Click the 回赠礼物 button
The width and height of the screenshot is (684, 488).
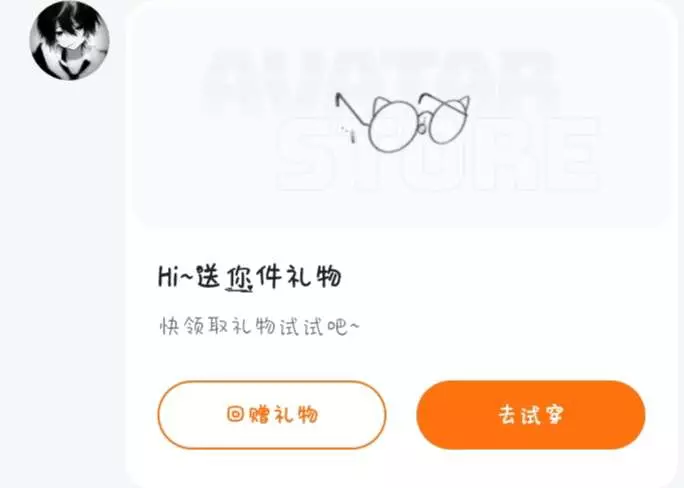[x=272, y=414]
